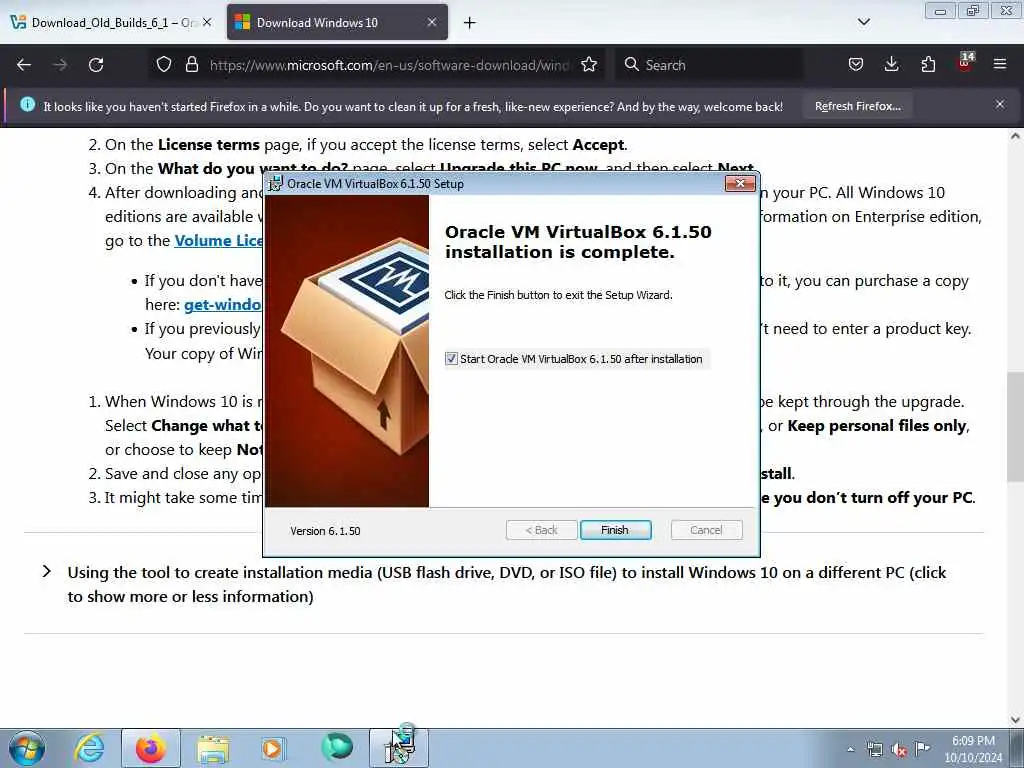
Task: Open the Firefox downloads panel
Action: [x=891, y=65]
